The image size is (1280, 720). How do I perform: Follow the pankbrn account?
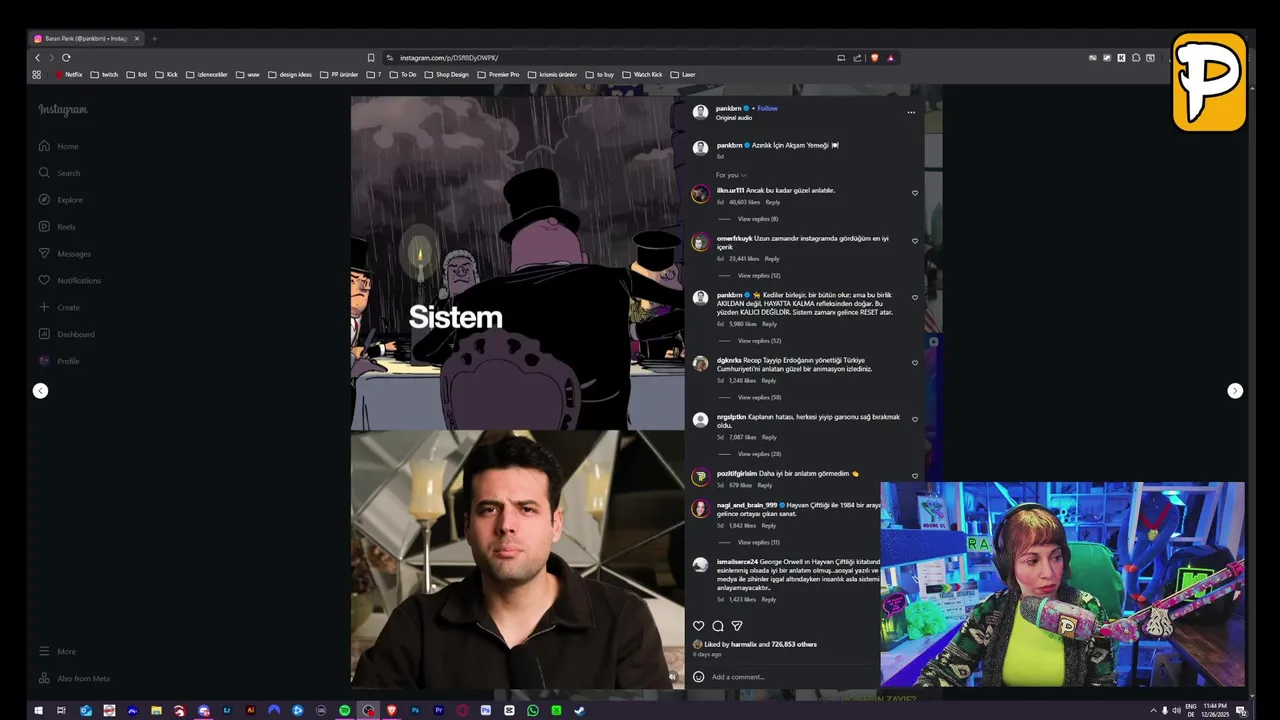coord(767,108)
